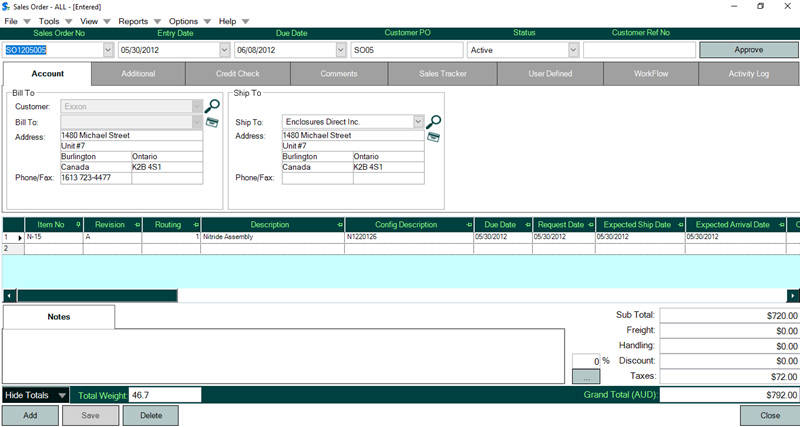
Task: Click the Ship To address card icon
Action: 434,137
